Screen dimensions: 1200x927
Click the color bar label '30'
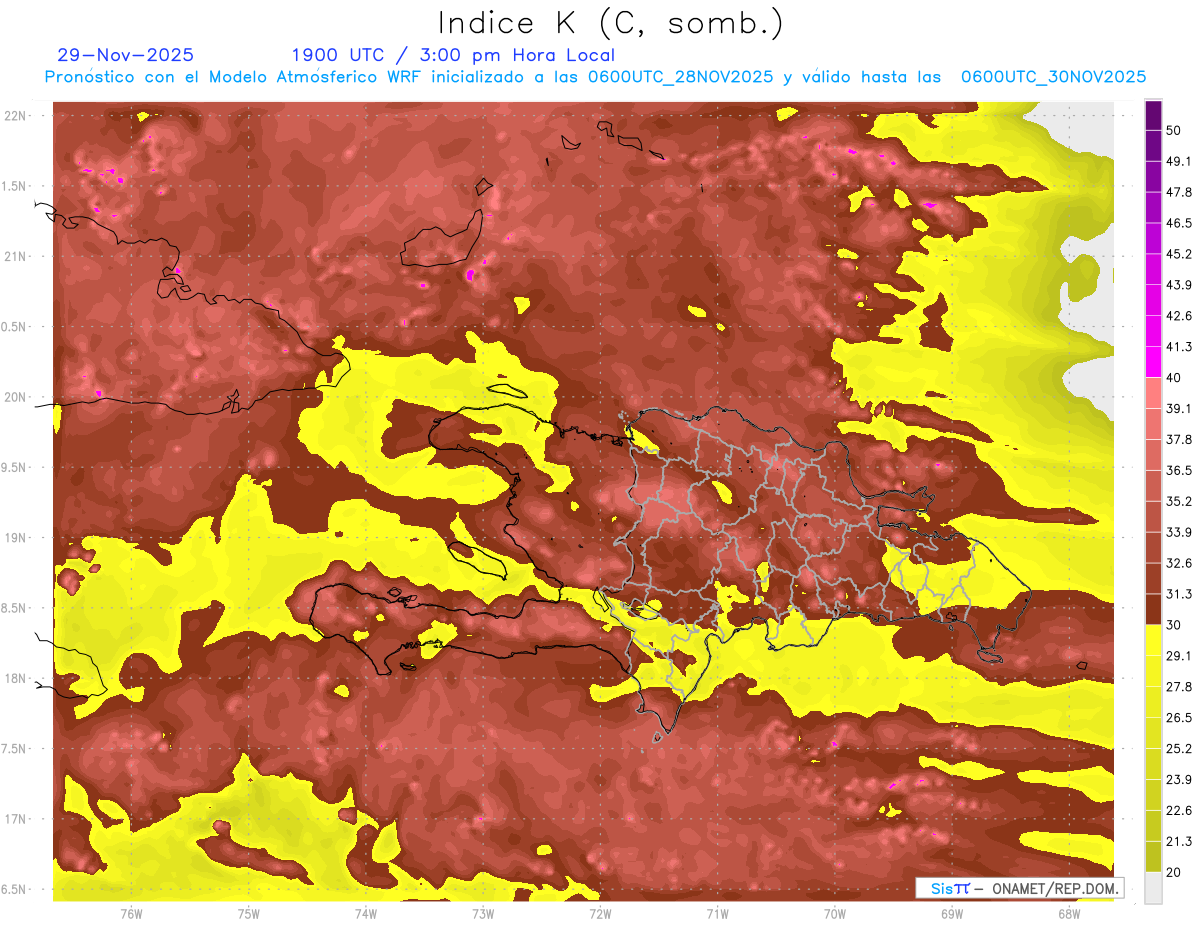[x=1174, y=625]
